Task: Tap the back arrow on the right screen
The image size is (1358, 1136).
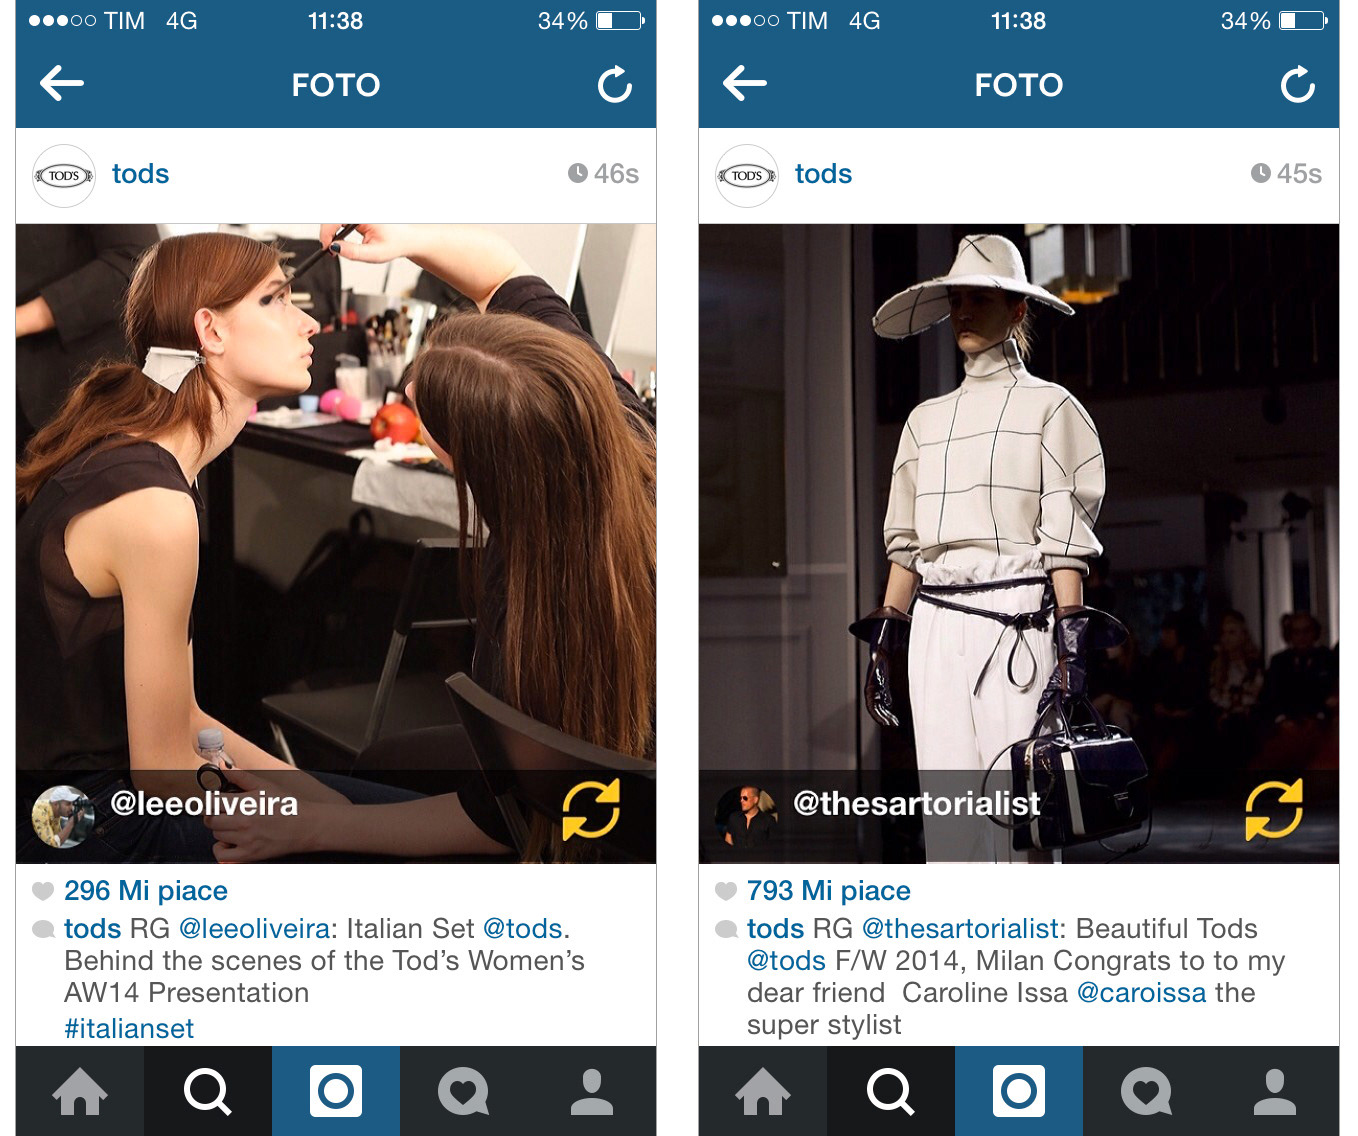Action: coord(745,84)
